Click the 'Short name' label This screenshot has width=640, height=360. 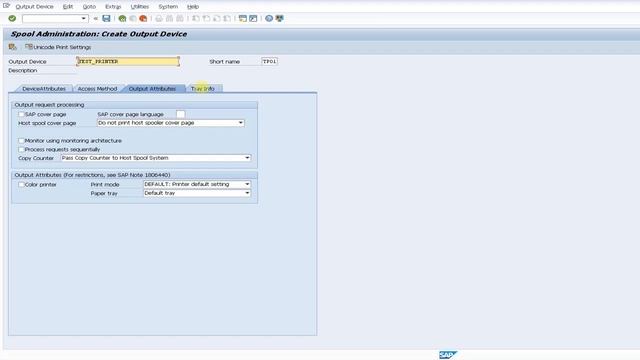pyautogui.click(x=224, y=62)
